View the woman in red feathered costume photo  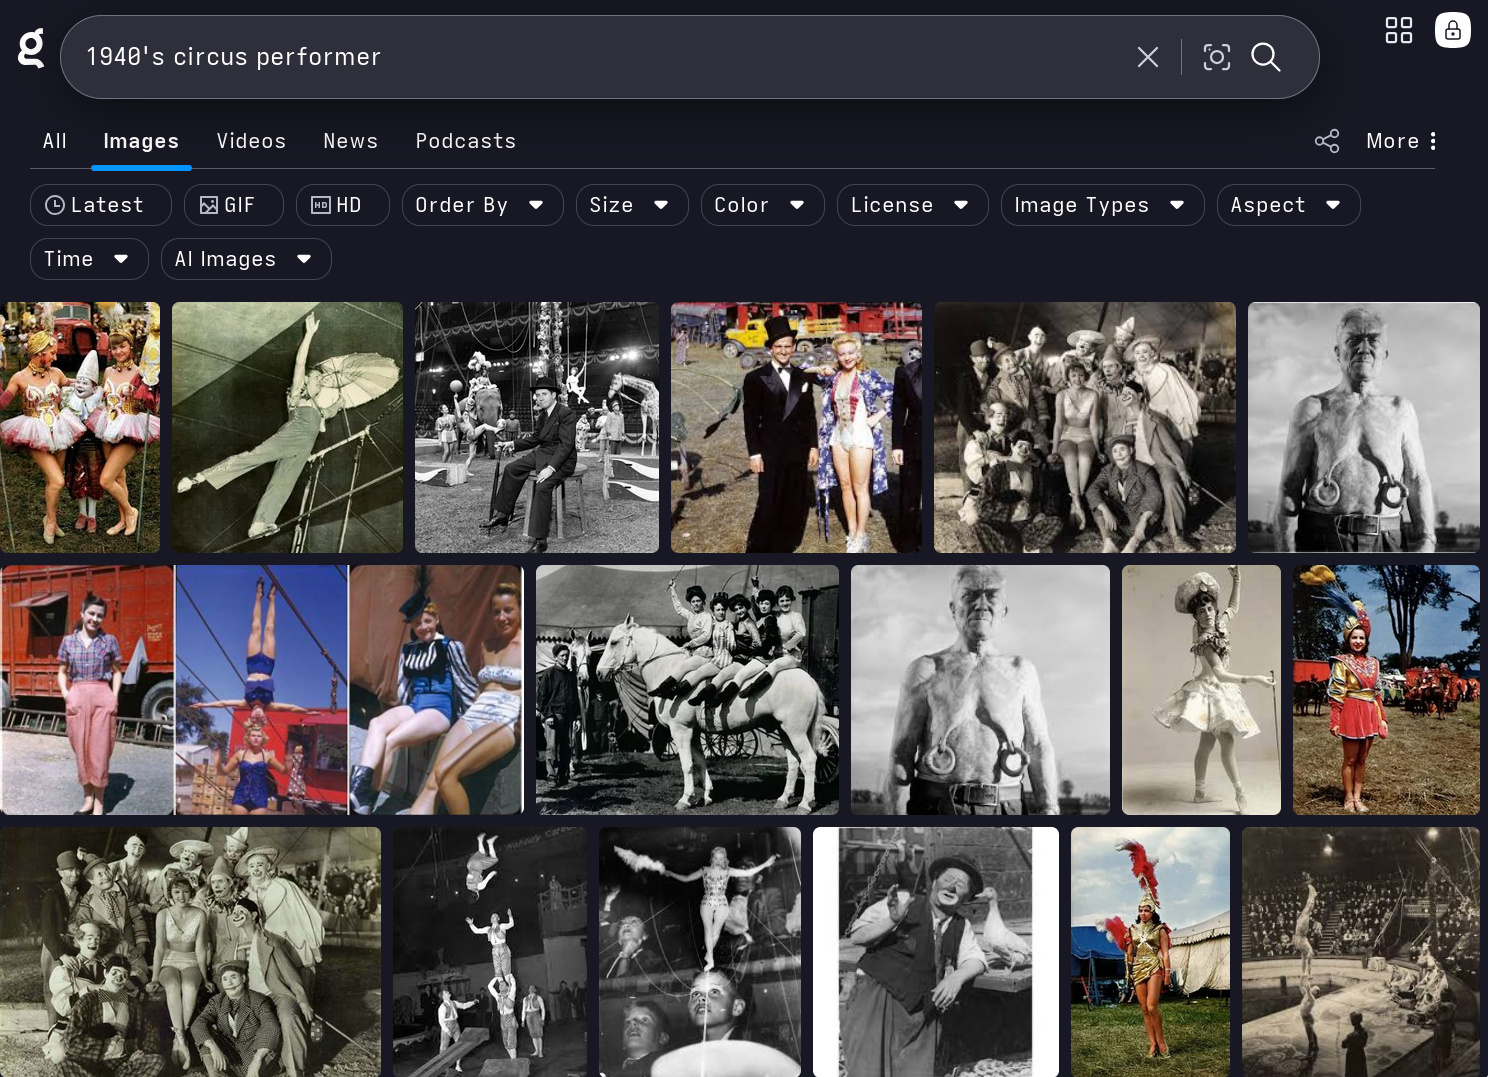tap(1387, 690)
